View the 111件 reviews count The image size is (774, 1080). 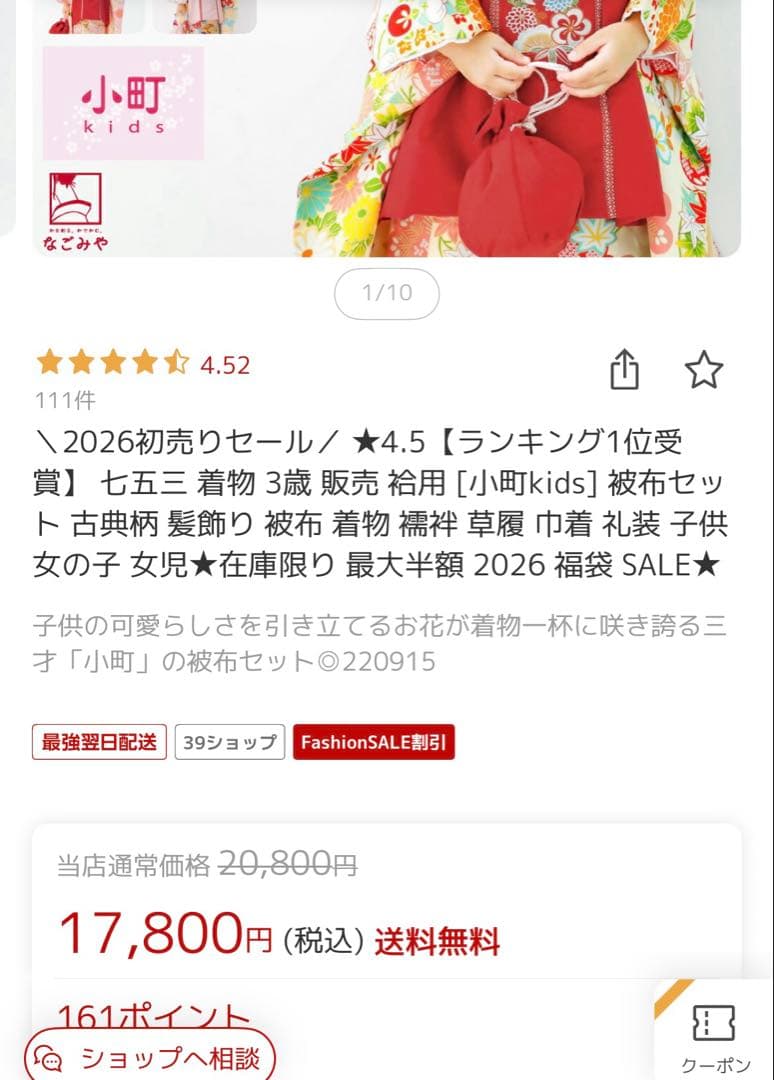65,400
